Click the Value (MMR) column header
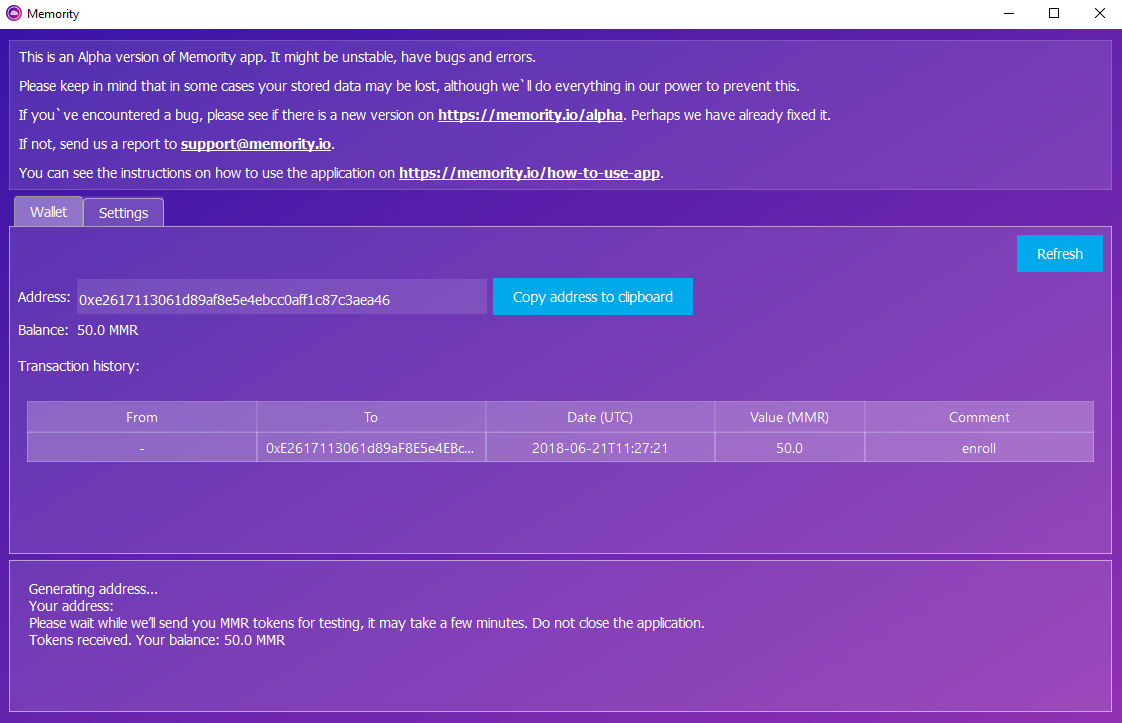 pyautogui.click(x=789, y=417)
